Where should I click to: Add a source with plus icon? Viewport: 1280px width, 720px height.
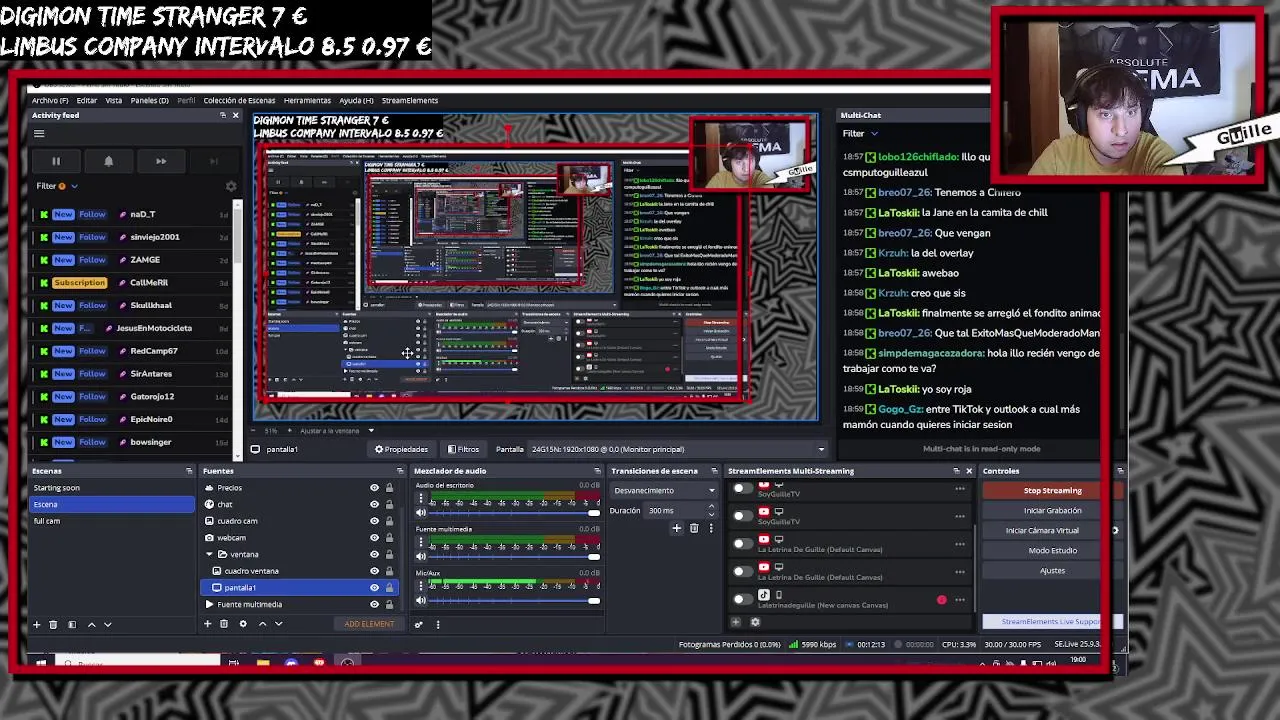pyautogui.click(x=208, y=624)
